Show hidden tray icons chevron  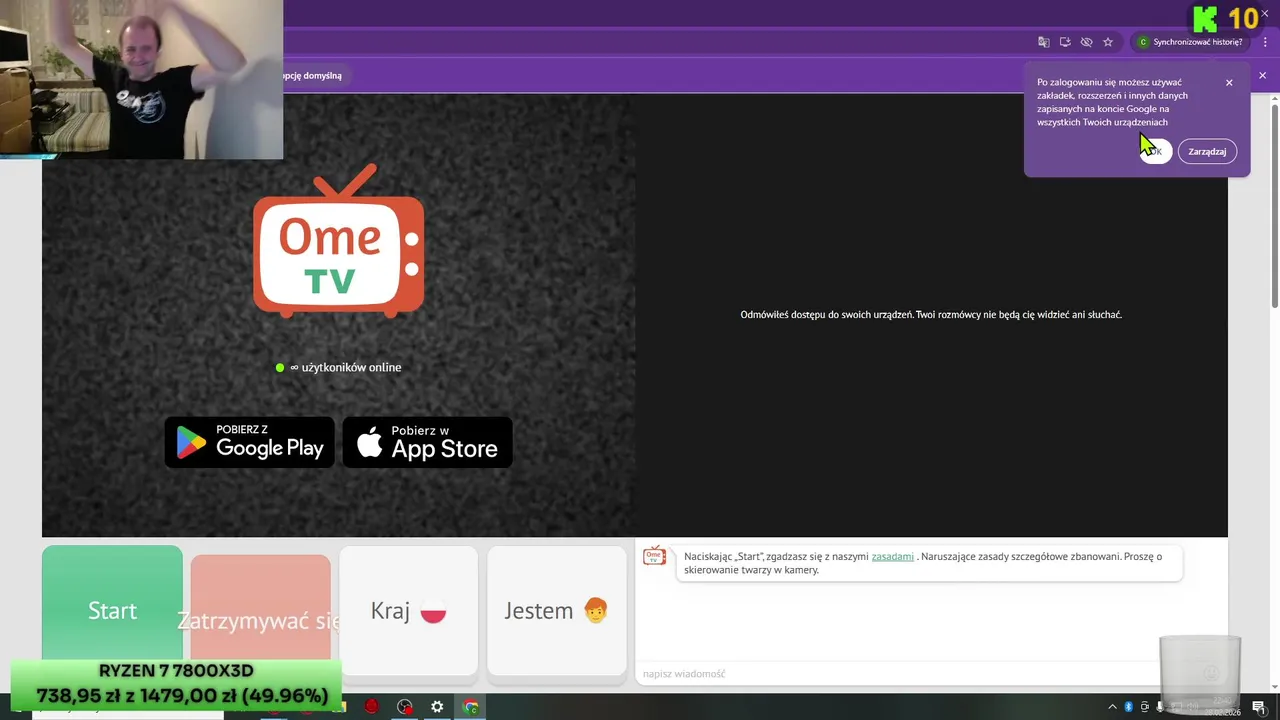(1112, 707)
